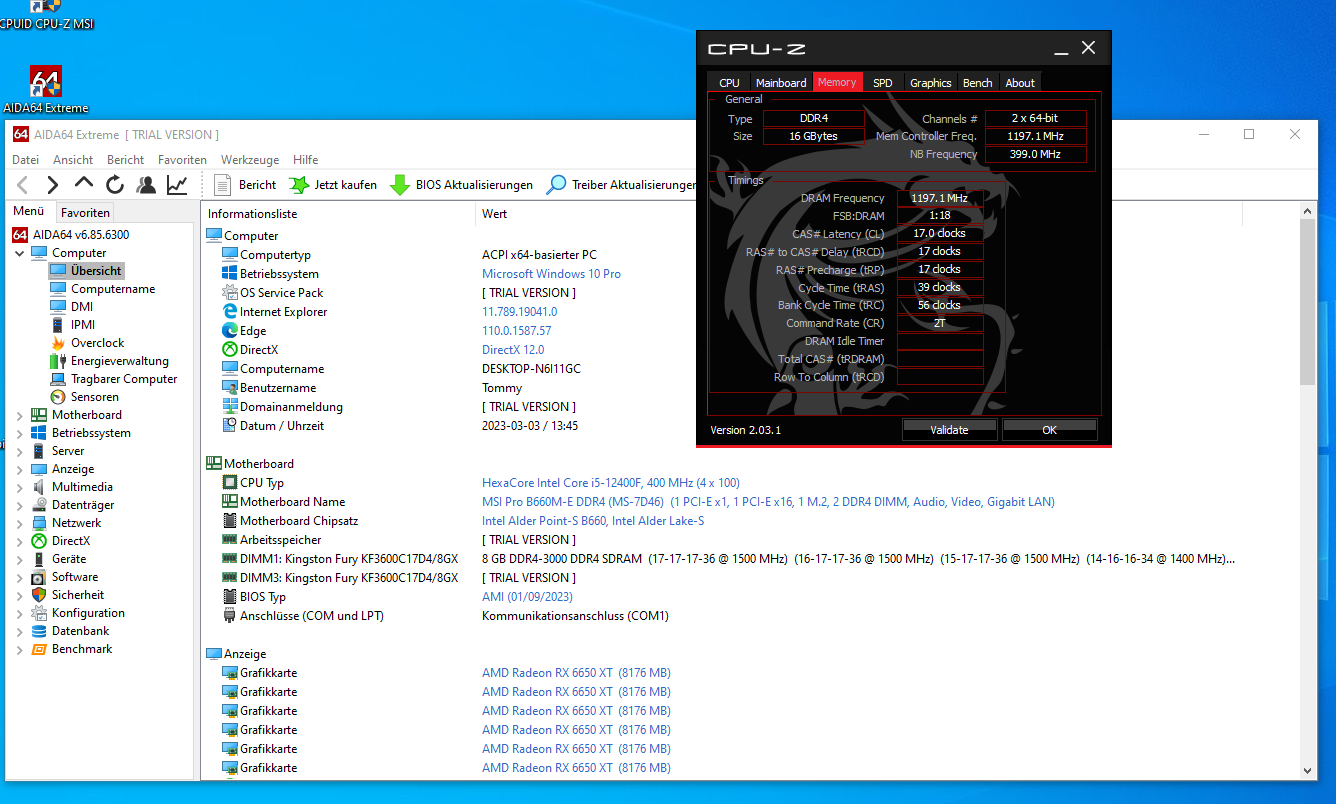The image size is (1336, 804).
Task: Click Treiber Aktualisierungen toolbar button
Action: coord(621,185)
